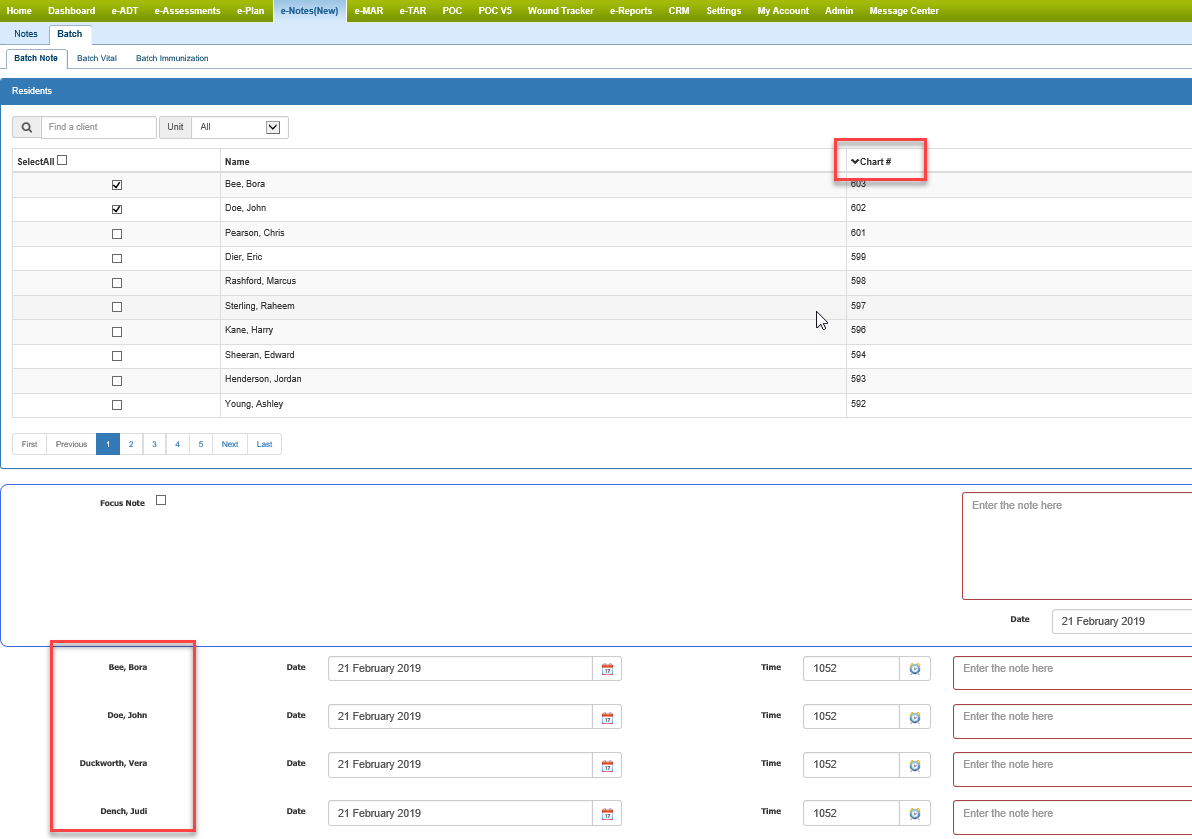Enable the Focus Note checkbox
This screenshot has height=839, width=1192.
161,501
